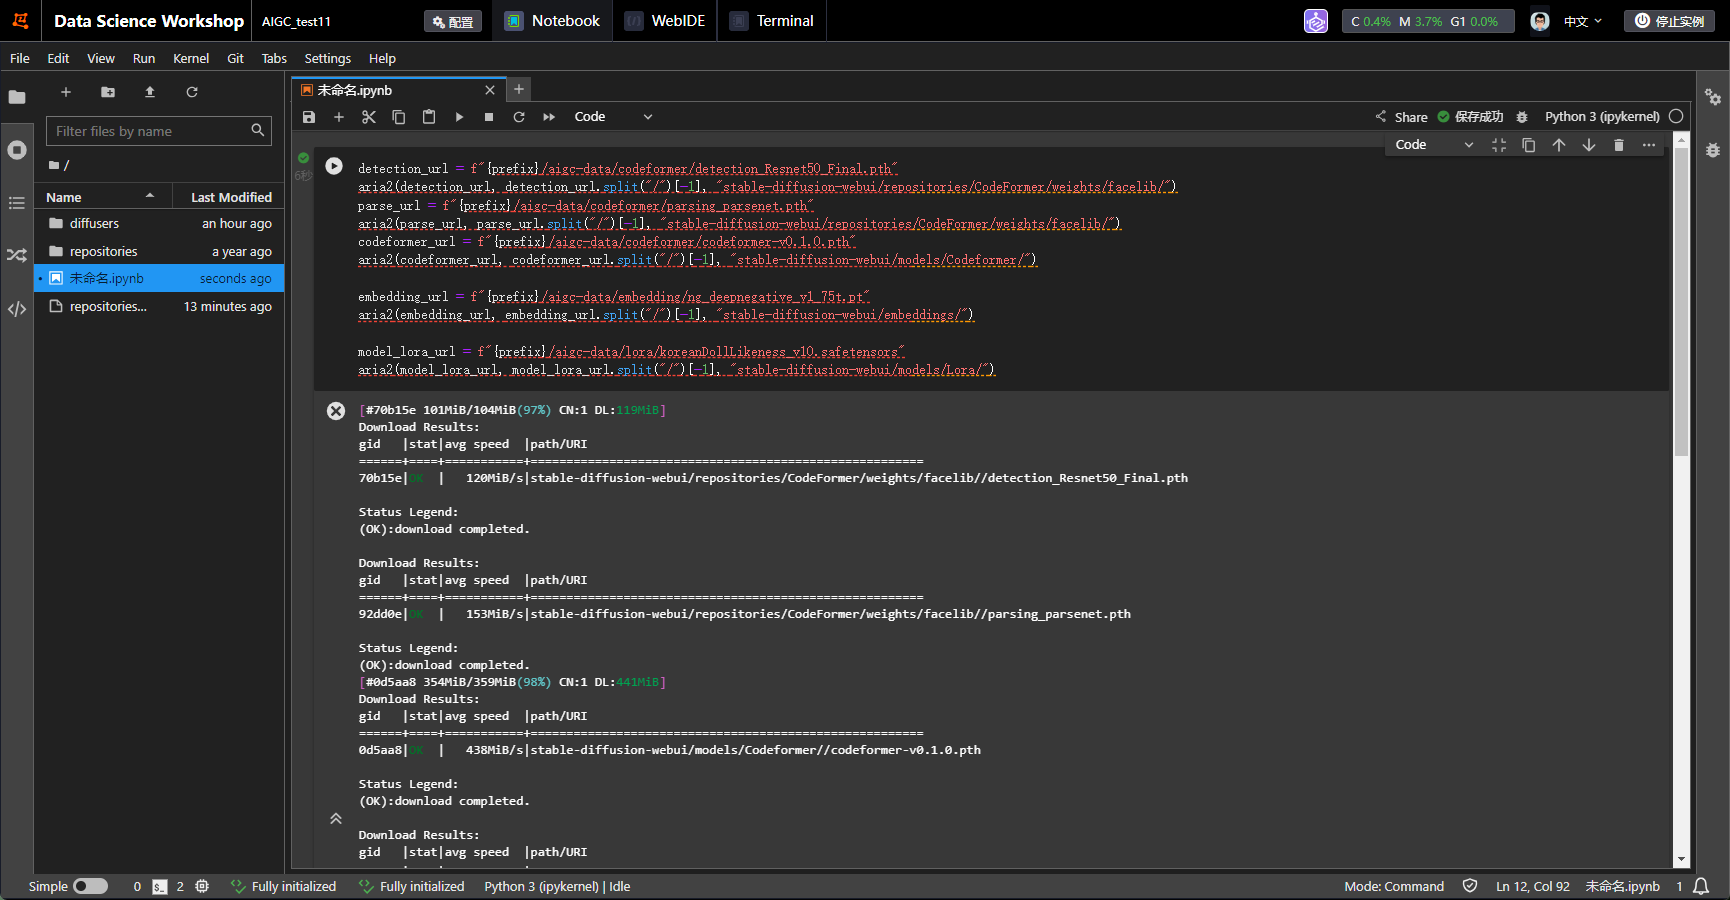Restart the kernel
Viewport: 1730px width, 900px height.
pos(519,117)
